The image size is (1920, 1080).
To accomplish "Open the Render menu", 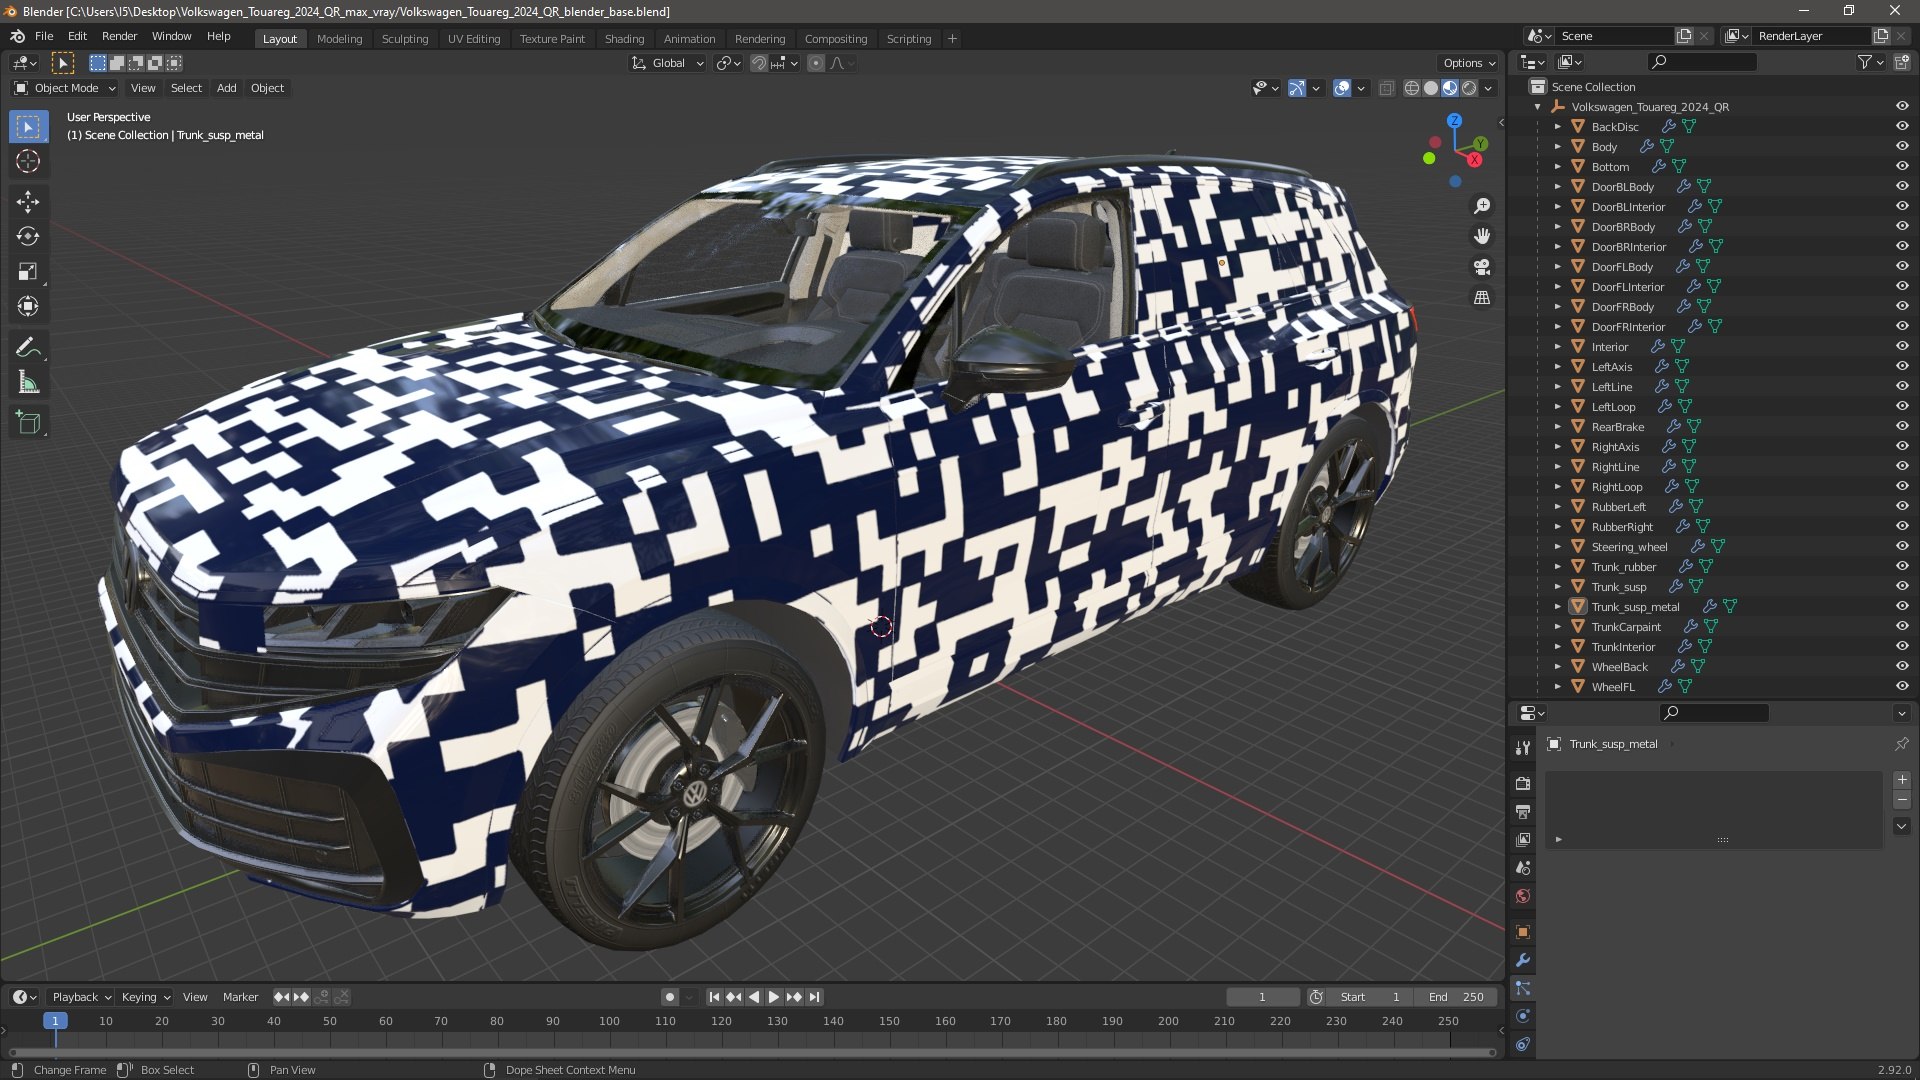I will coord(119,36).
